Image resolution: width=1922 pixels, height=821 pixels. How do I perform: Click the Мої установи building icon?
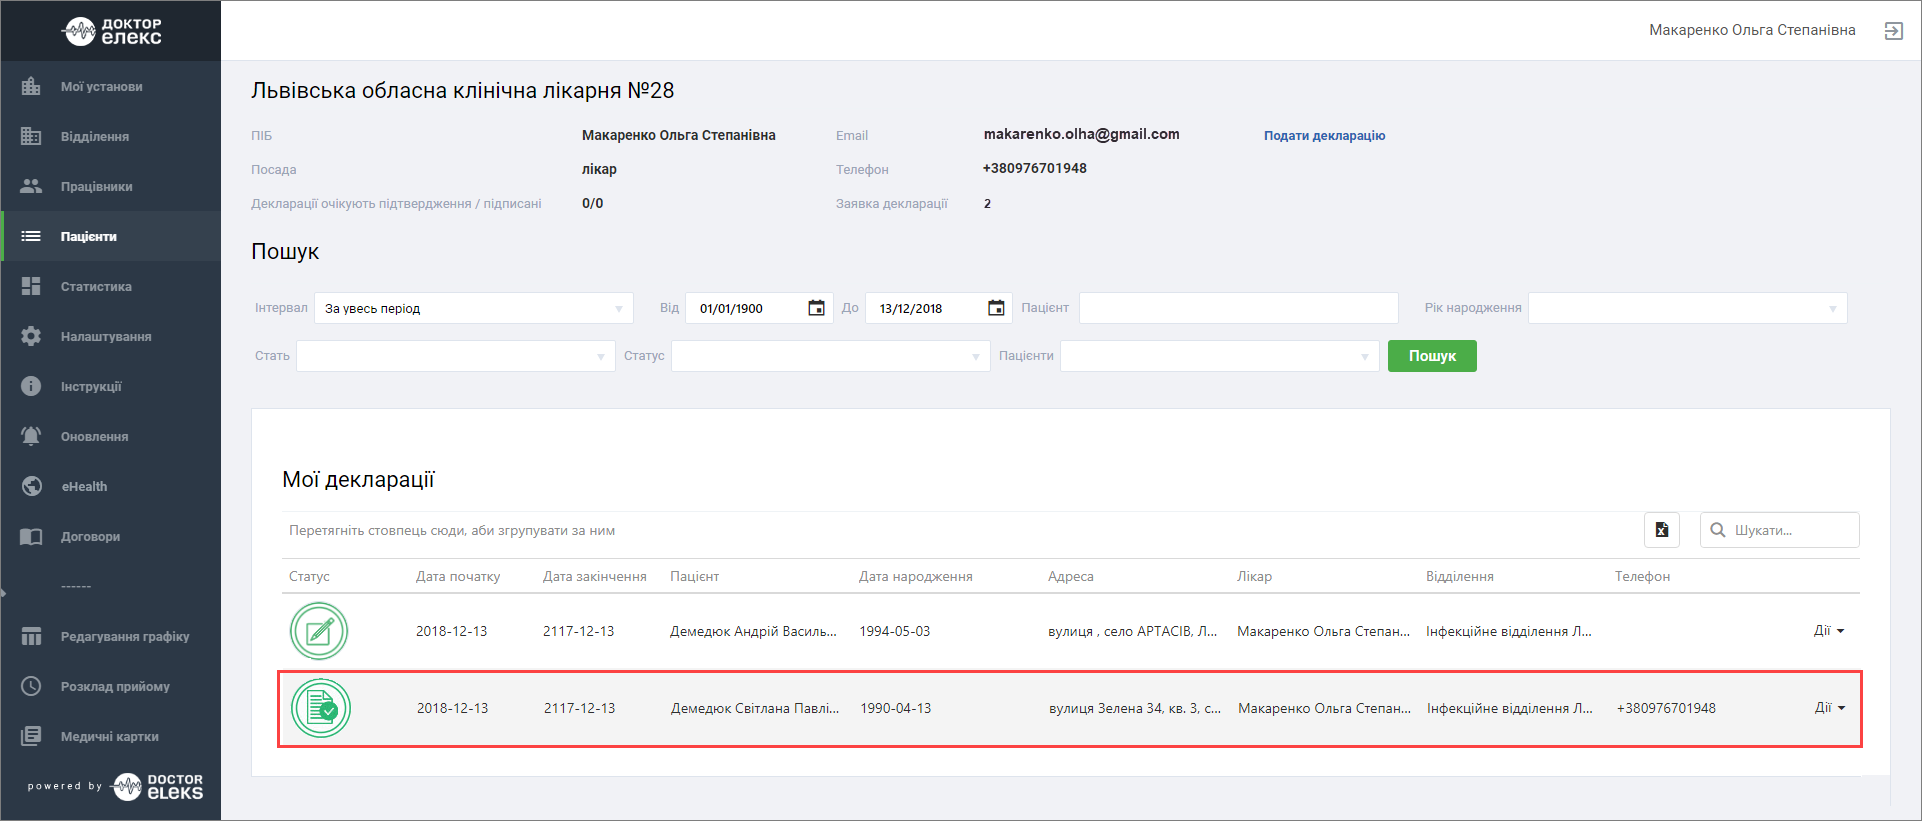[31, 86]
